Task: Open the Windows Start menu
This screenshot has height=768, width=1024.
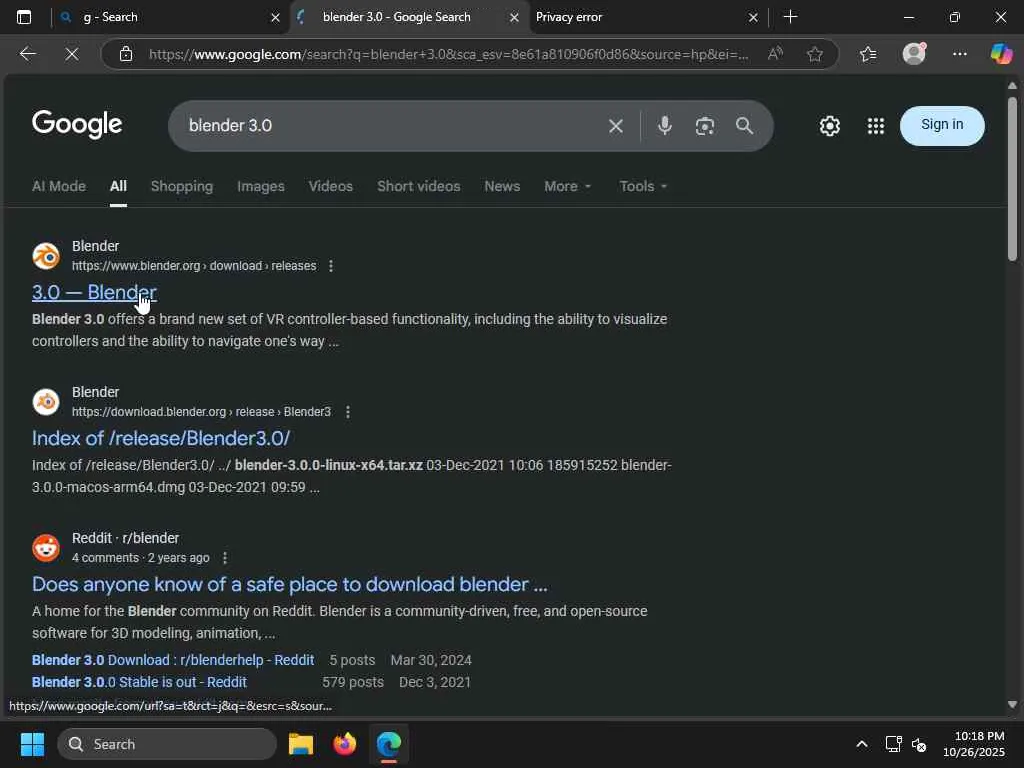Action: [32, 744]
